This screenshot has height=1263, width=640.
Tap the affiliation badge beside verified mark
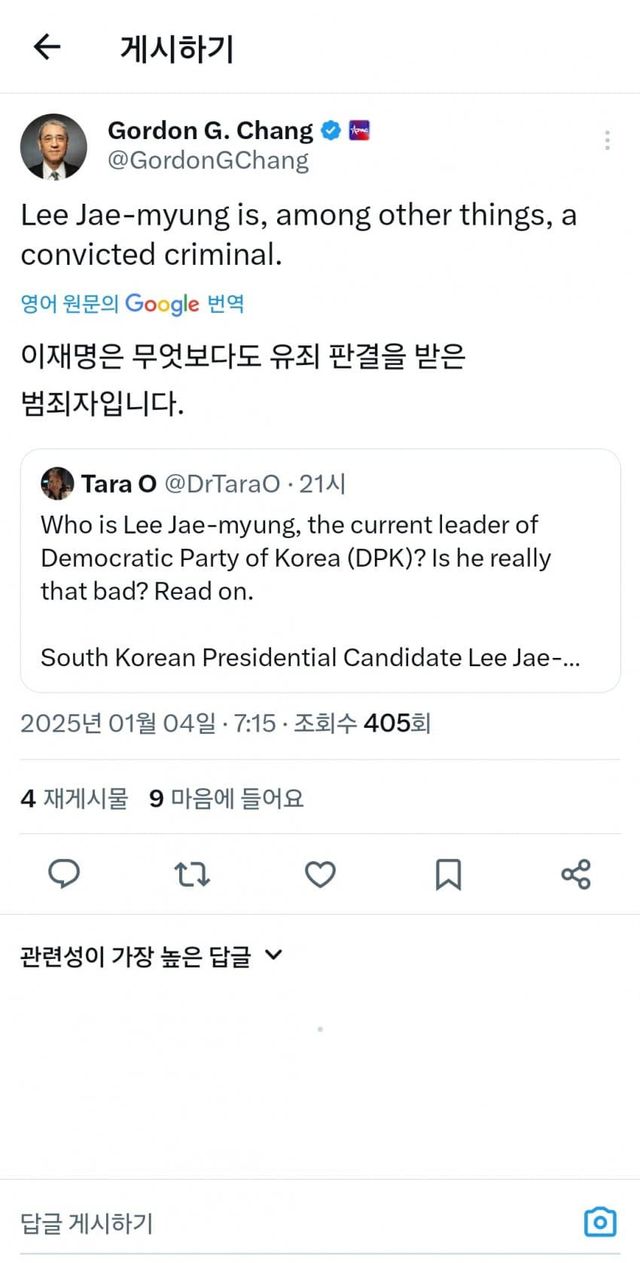pos(359,130)
